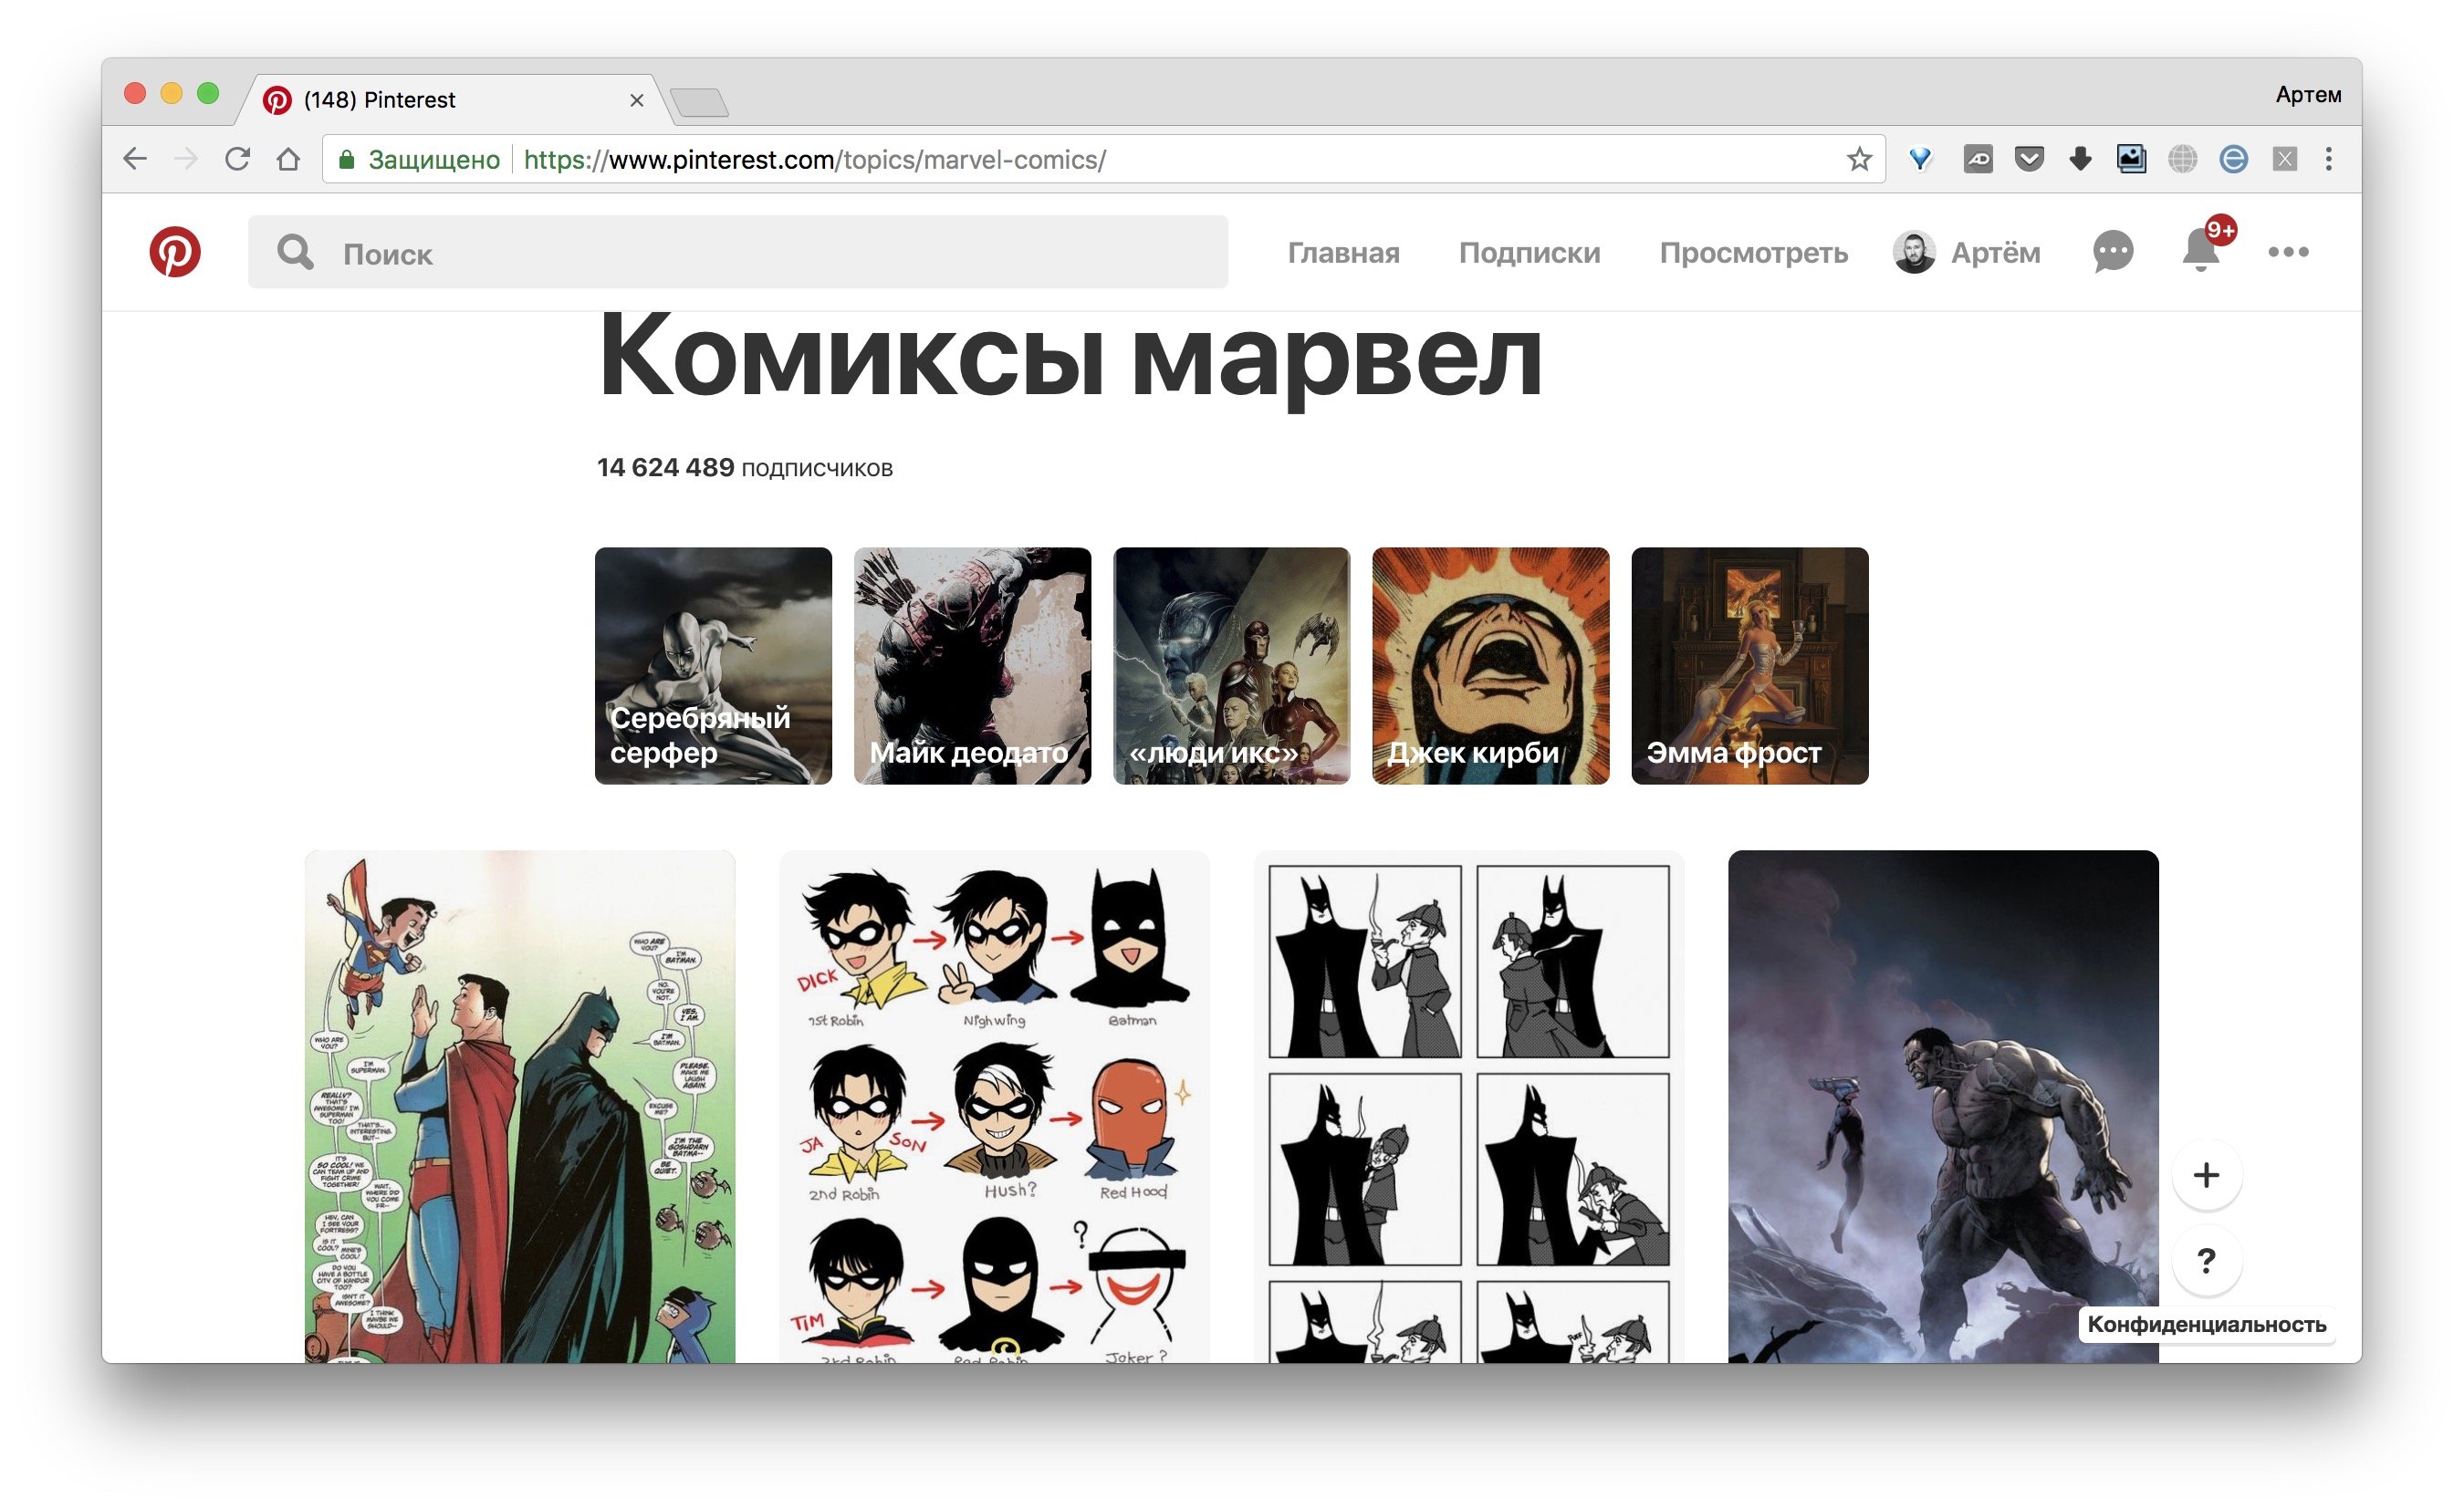Click the Pocket extension icon

click(x=2029, y=159)
